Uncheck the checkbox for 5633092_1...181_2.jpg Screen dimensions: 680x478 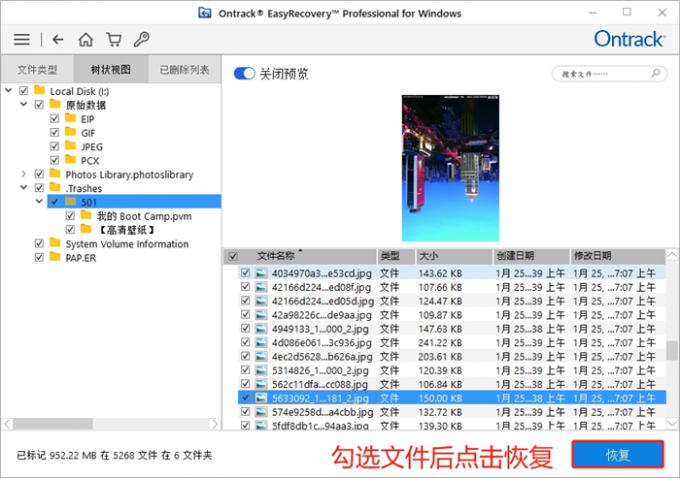[x=245, y=398]
